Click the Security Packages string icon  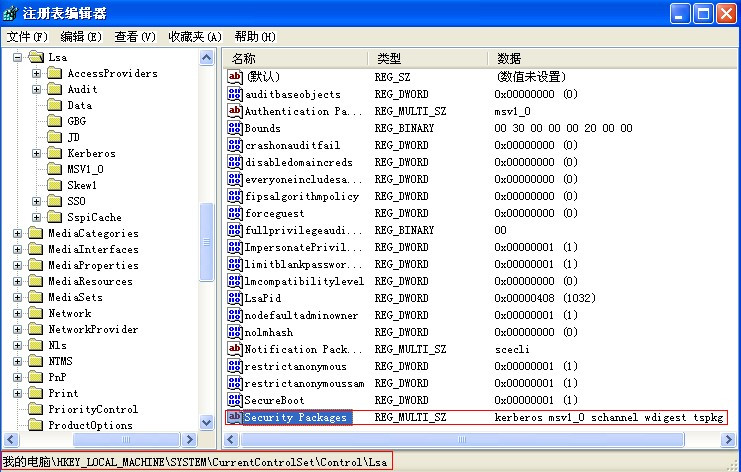[x=235, y=417]
